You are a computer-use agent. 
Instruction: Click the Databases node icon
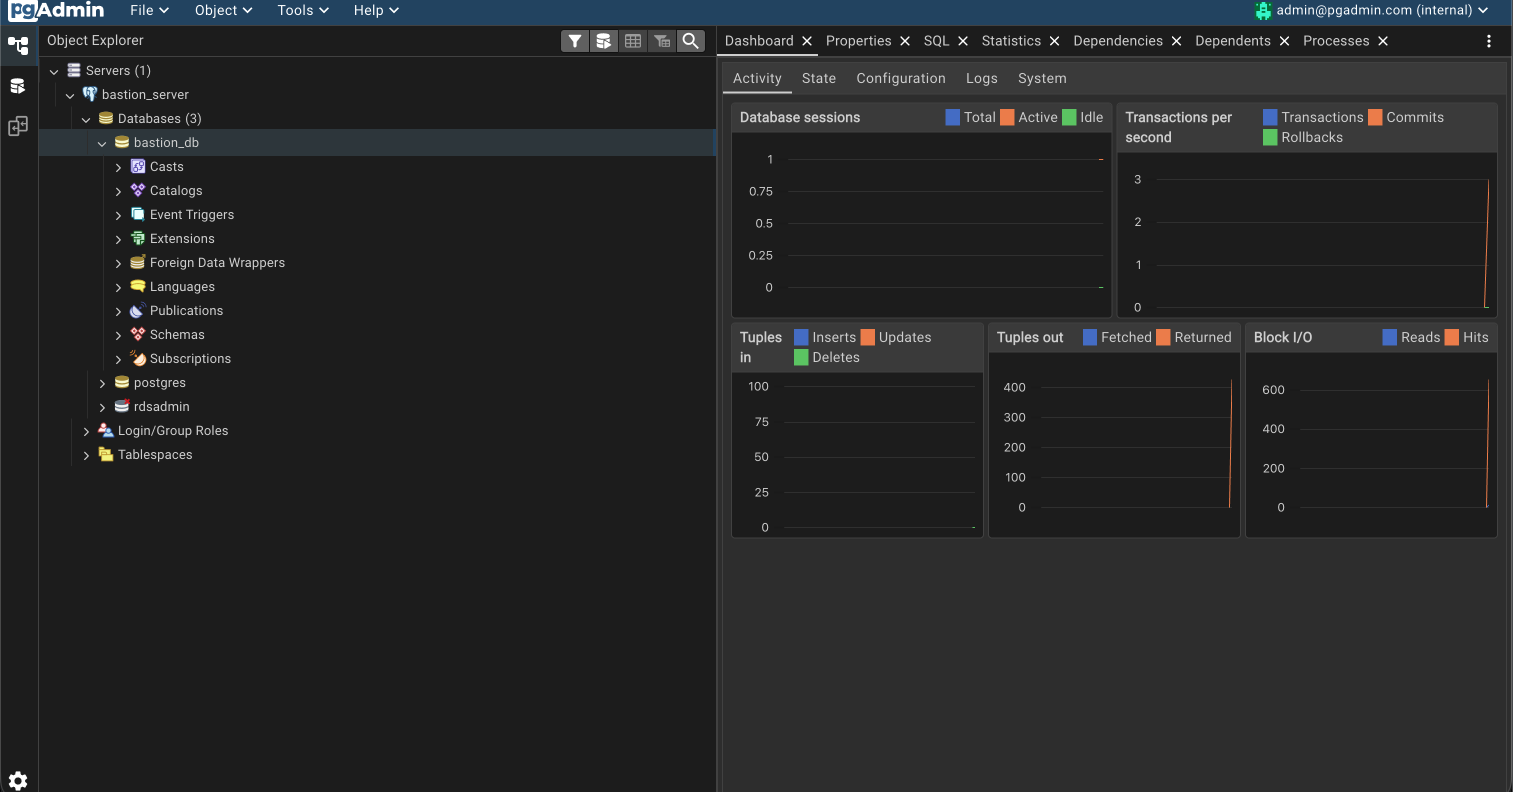coord(106,118)
